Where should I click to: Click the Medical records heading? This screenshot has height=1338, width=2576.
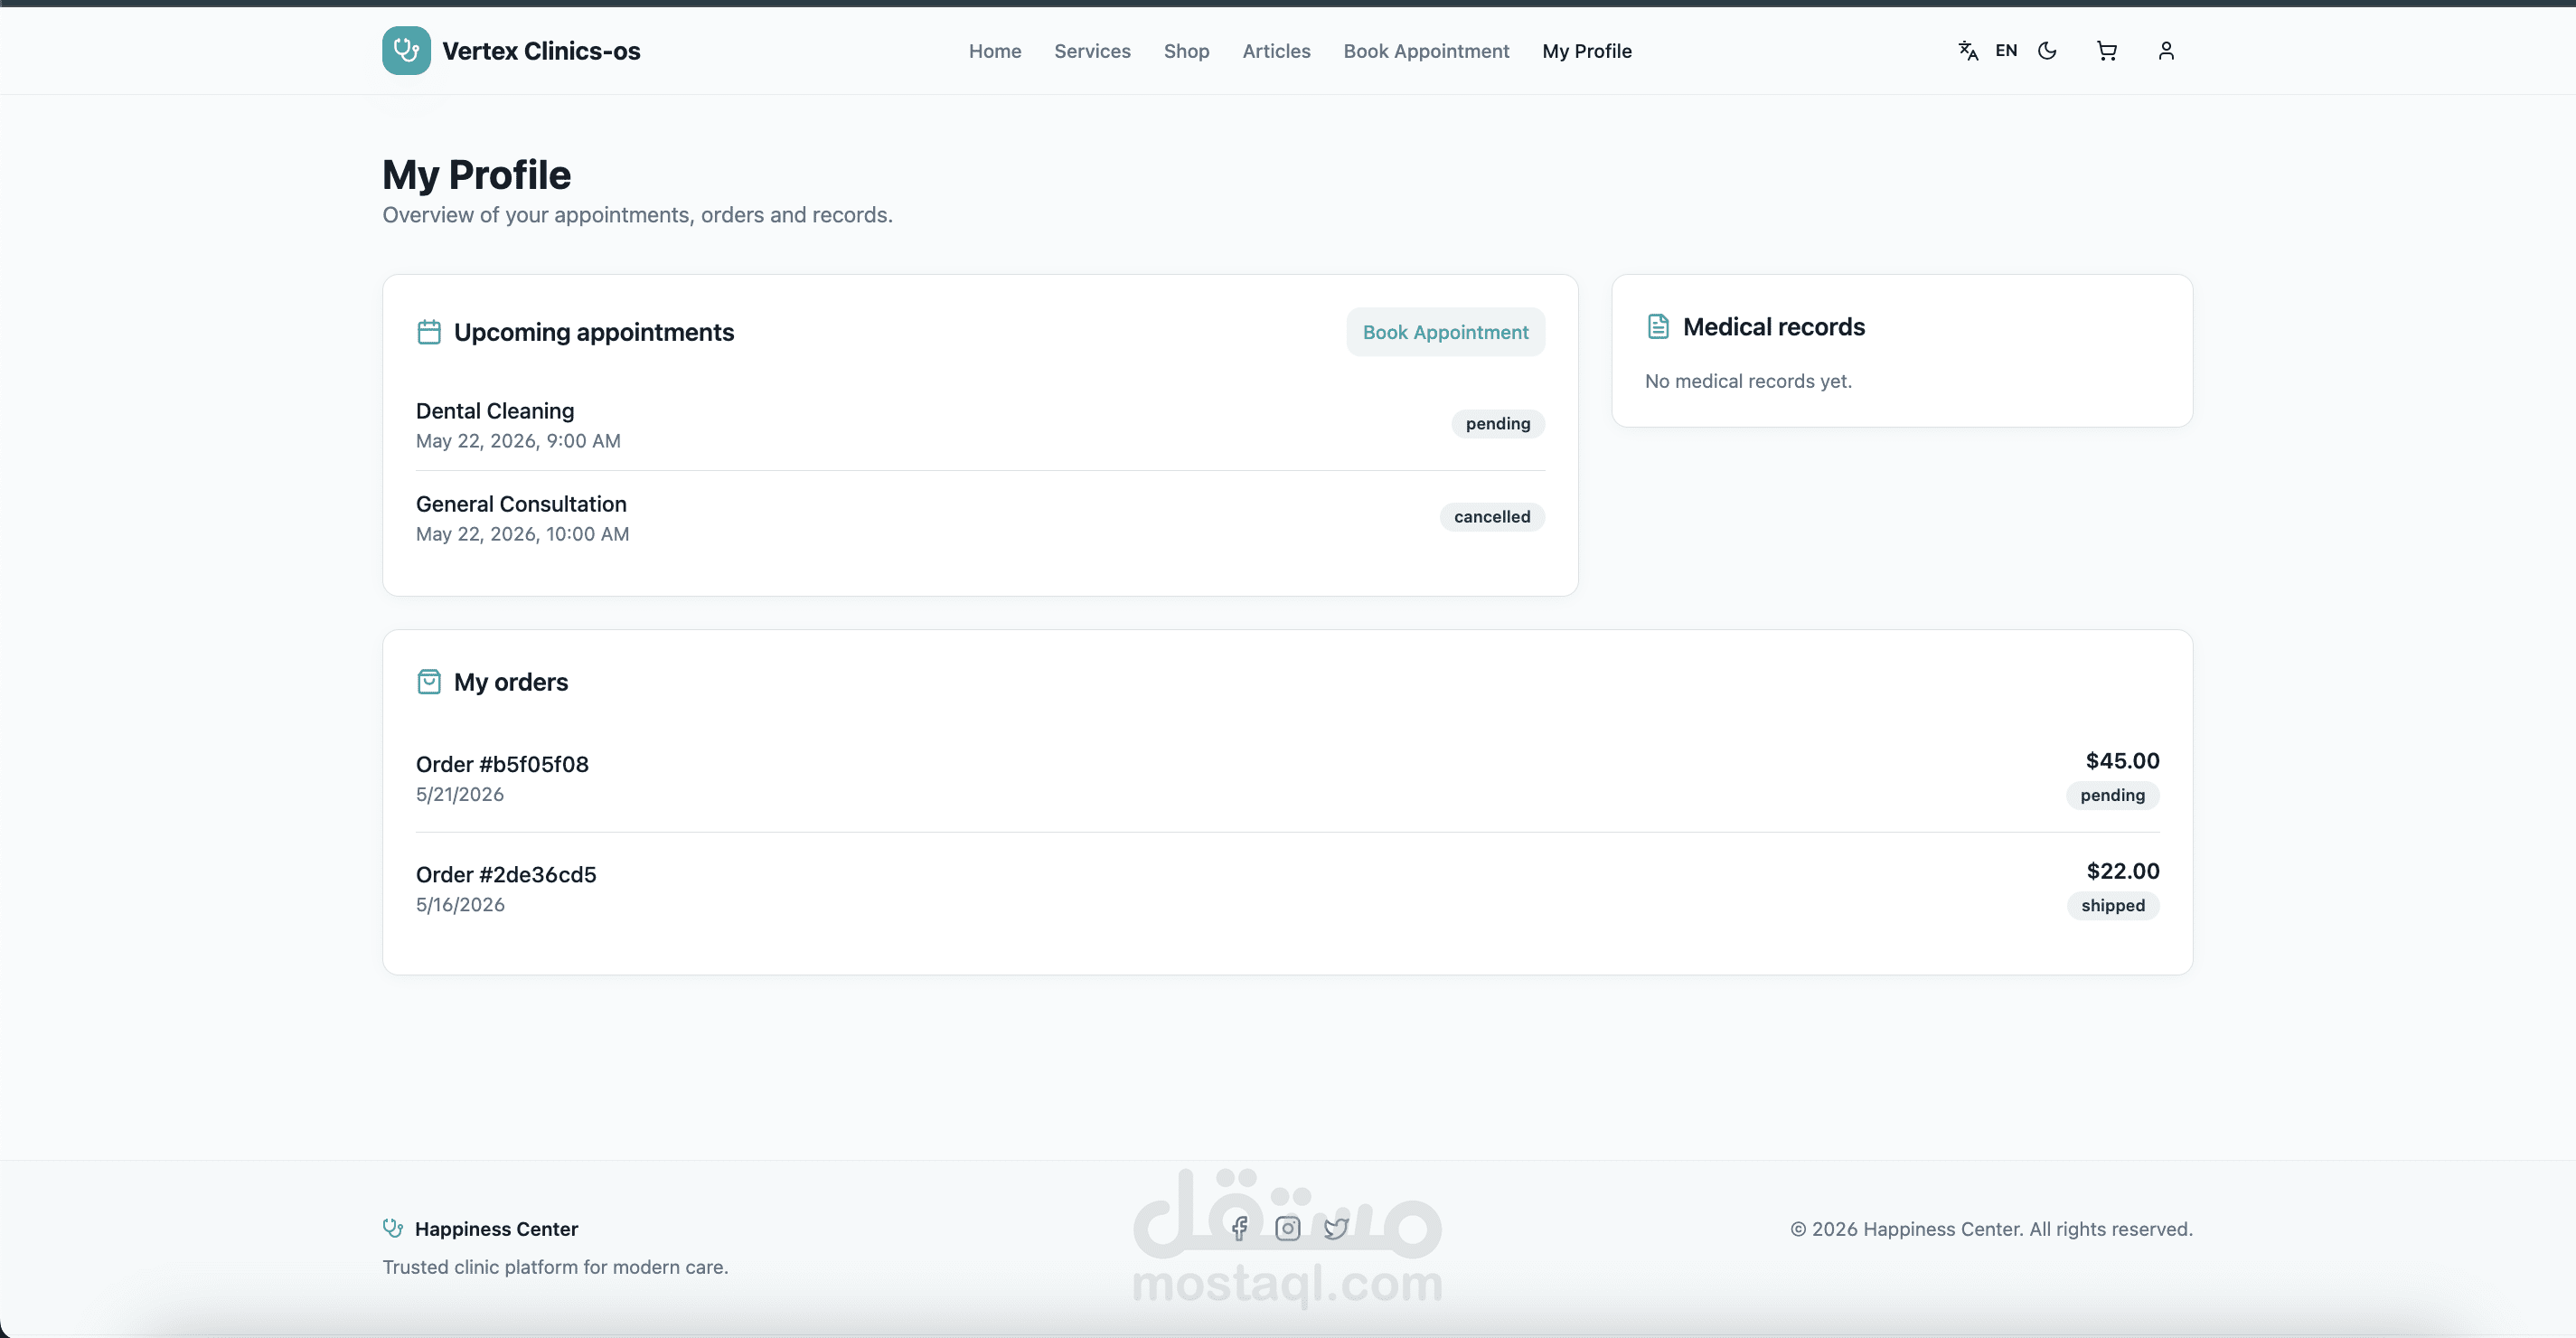(1773, 327)
